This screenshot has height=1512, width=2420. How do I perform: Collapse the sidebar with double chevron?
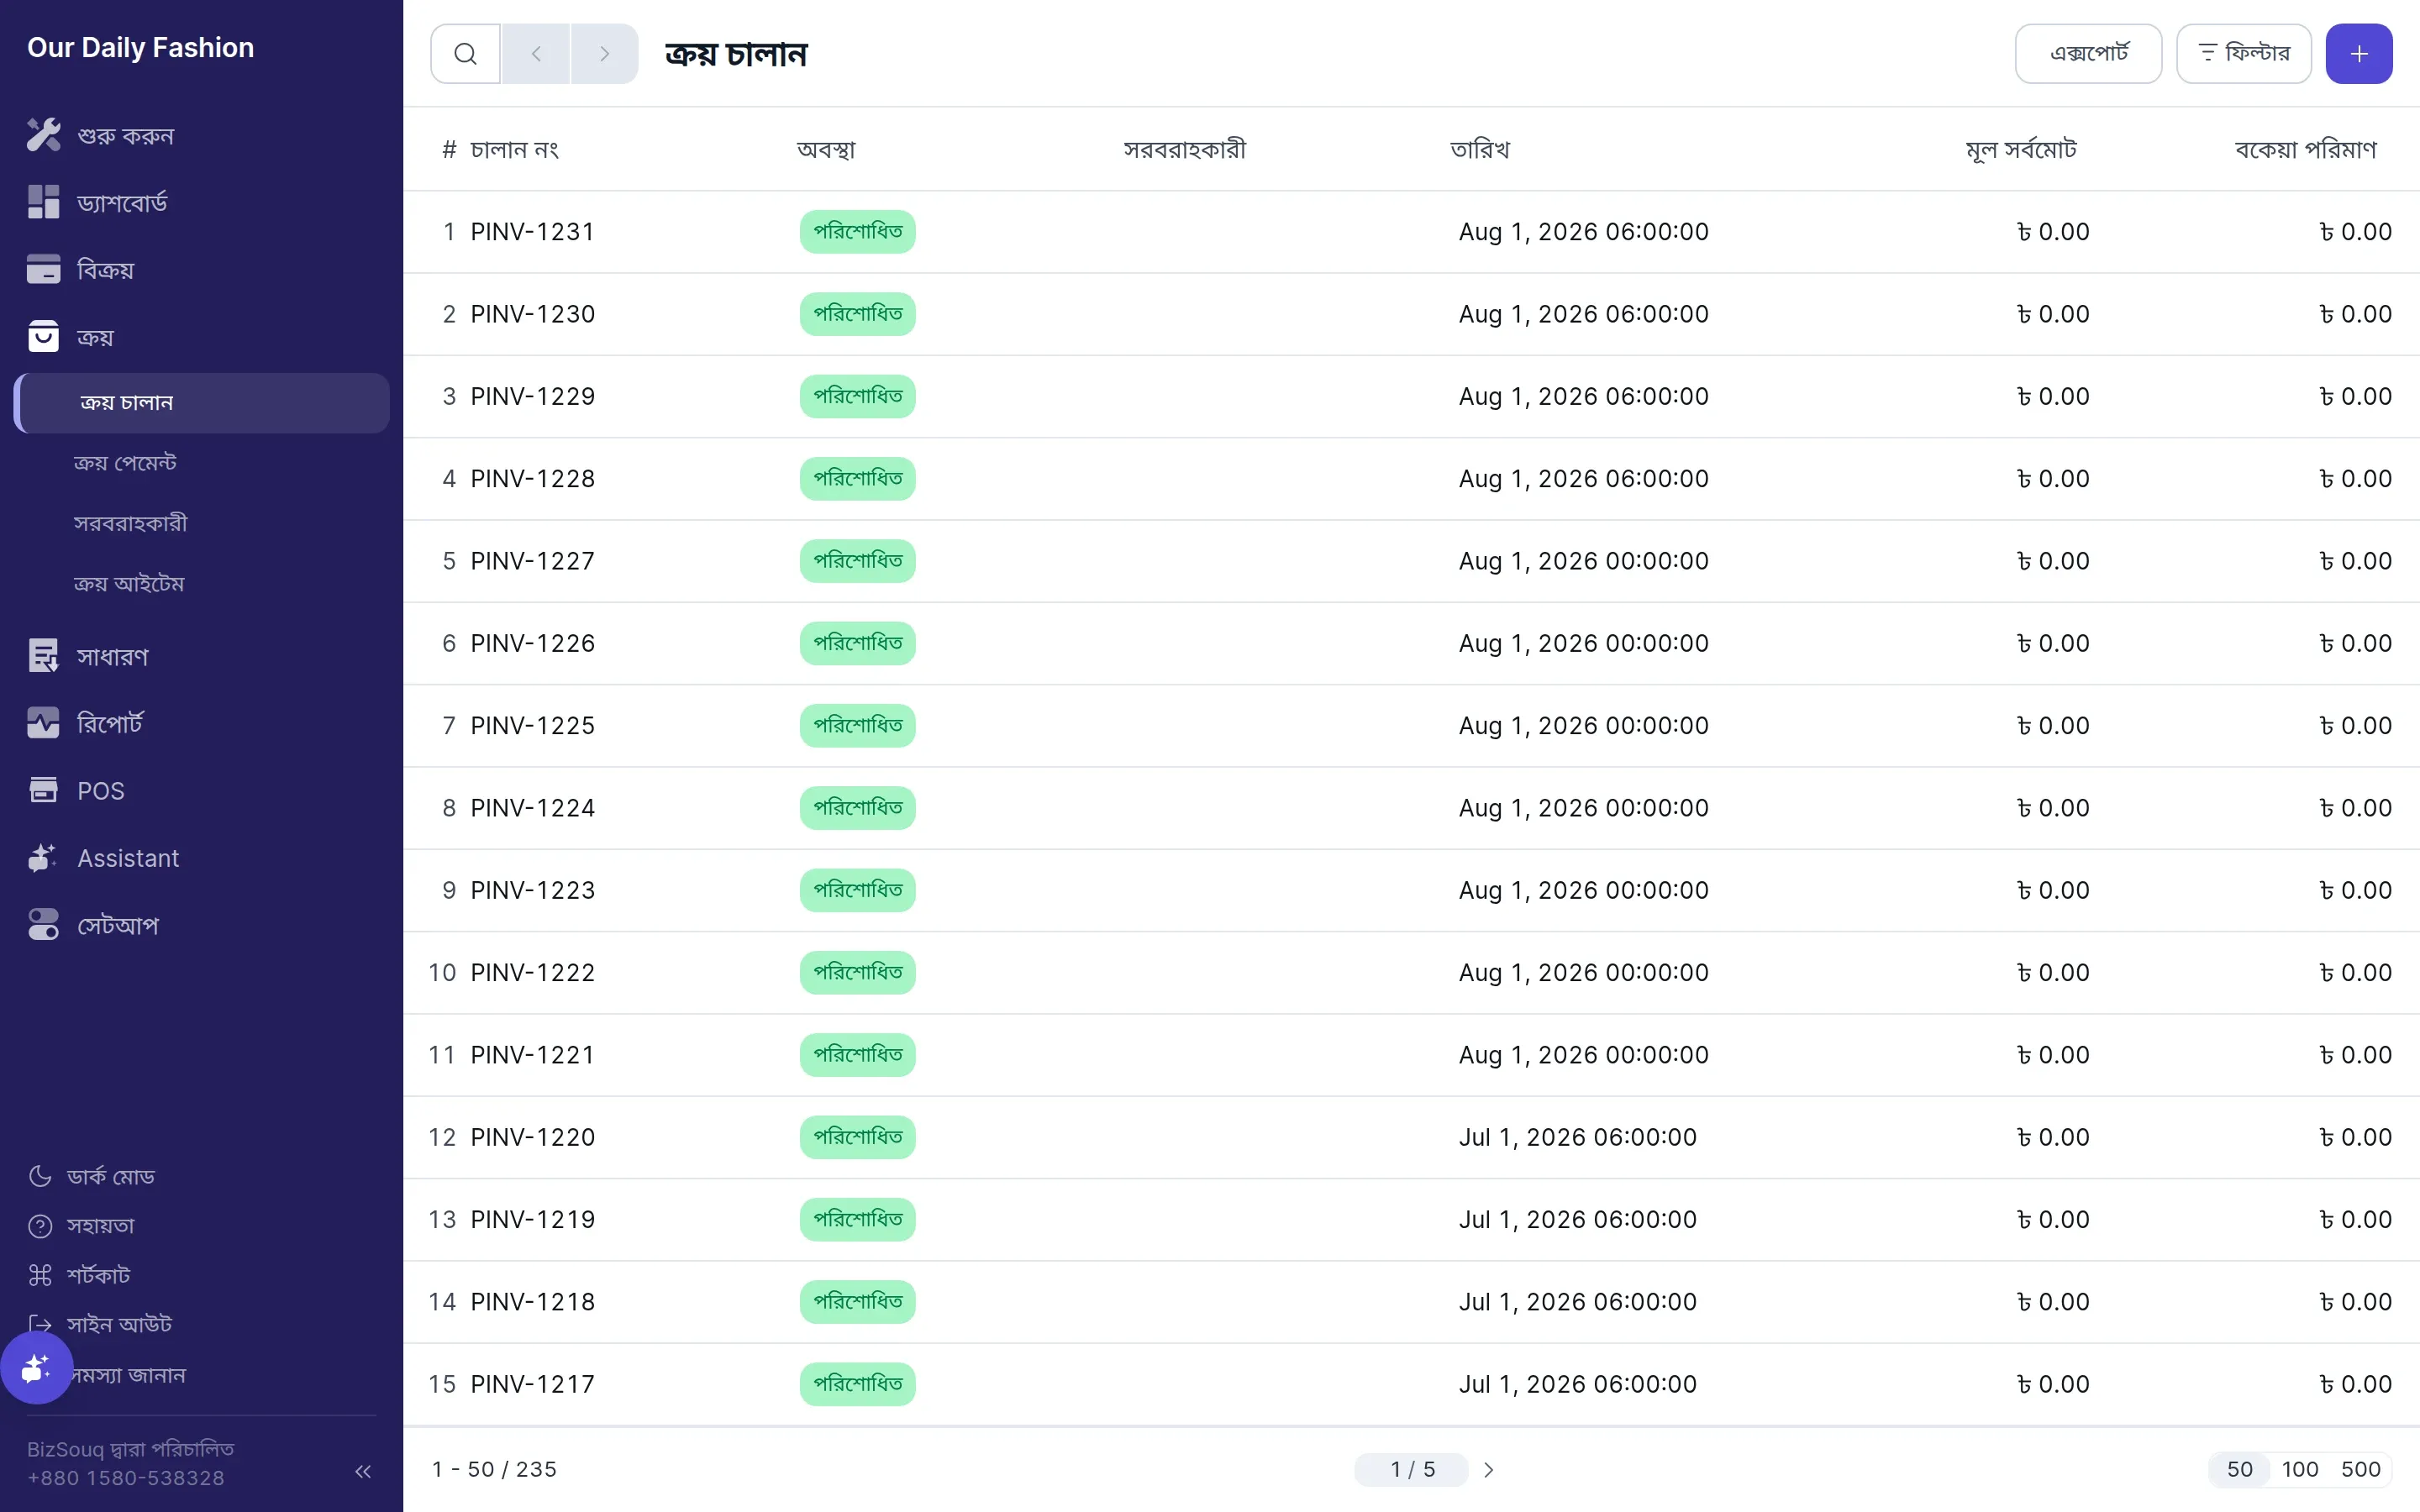click(x=363, y=1471)
